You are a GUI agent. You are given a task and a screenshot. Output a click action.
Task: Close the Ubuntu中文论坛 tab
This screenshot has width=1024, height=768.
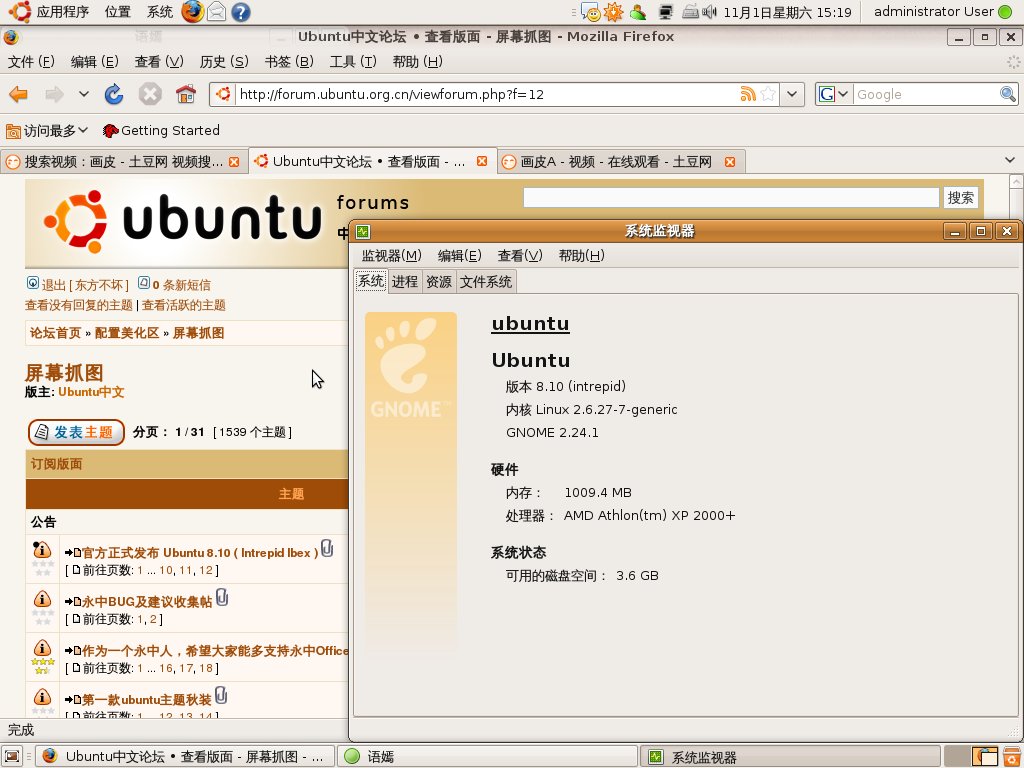(482, 161)
